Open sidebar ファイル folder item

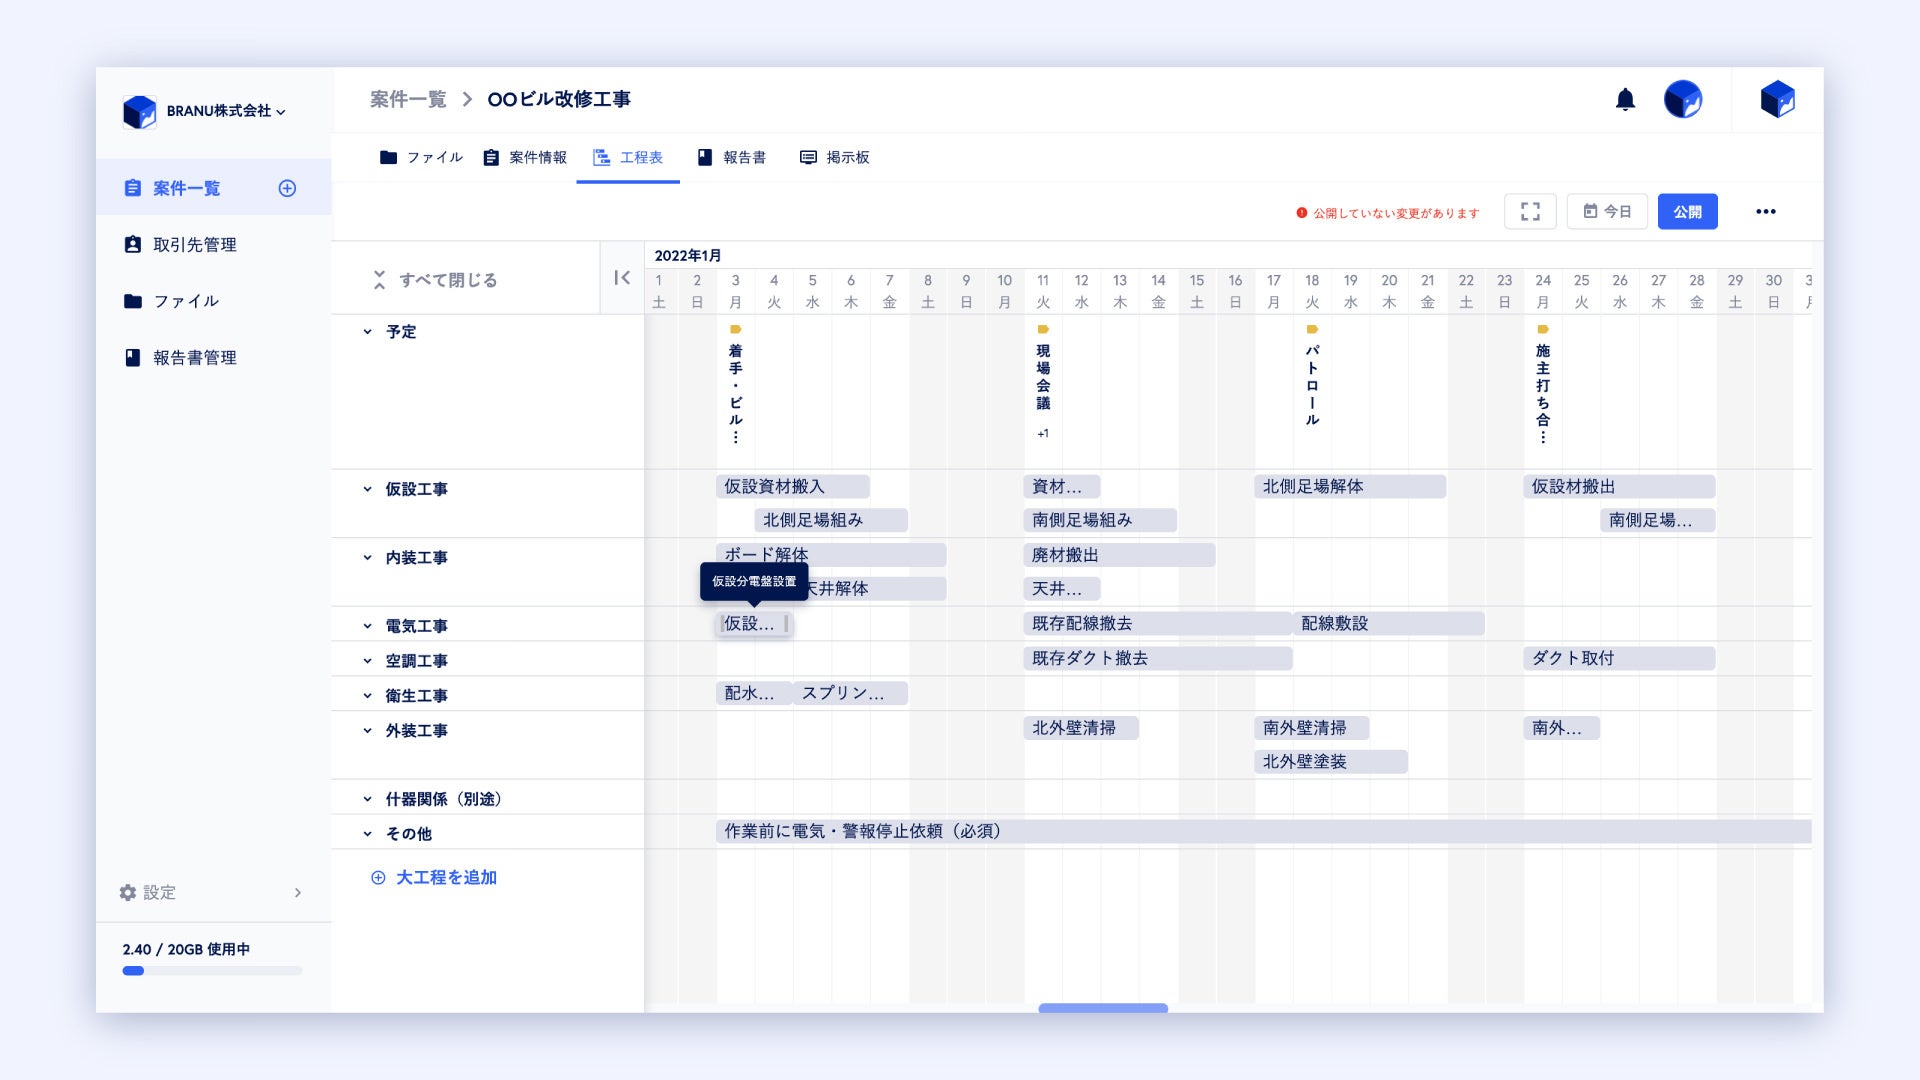[185, 301]
